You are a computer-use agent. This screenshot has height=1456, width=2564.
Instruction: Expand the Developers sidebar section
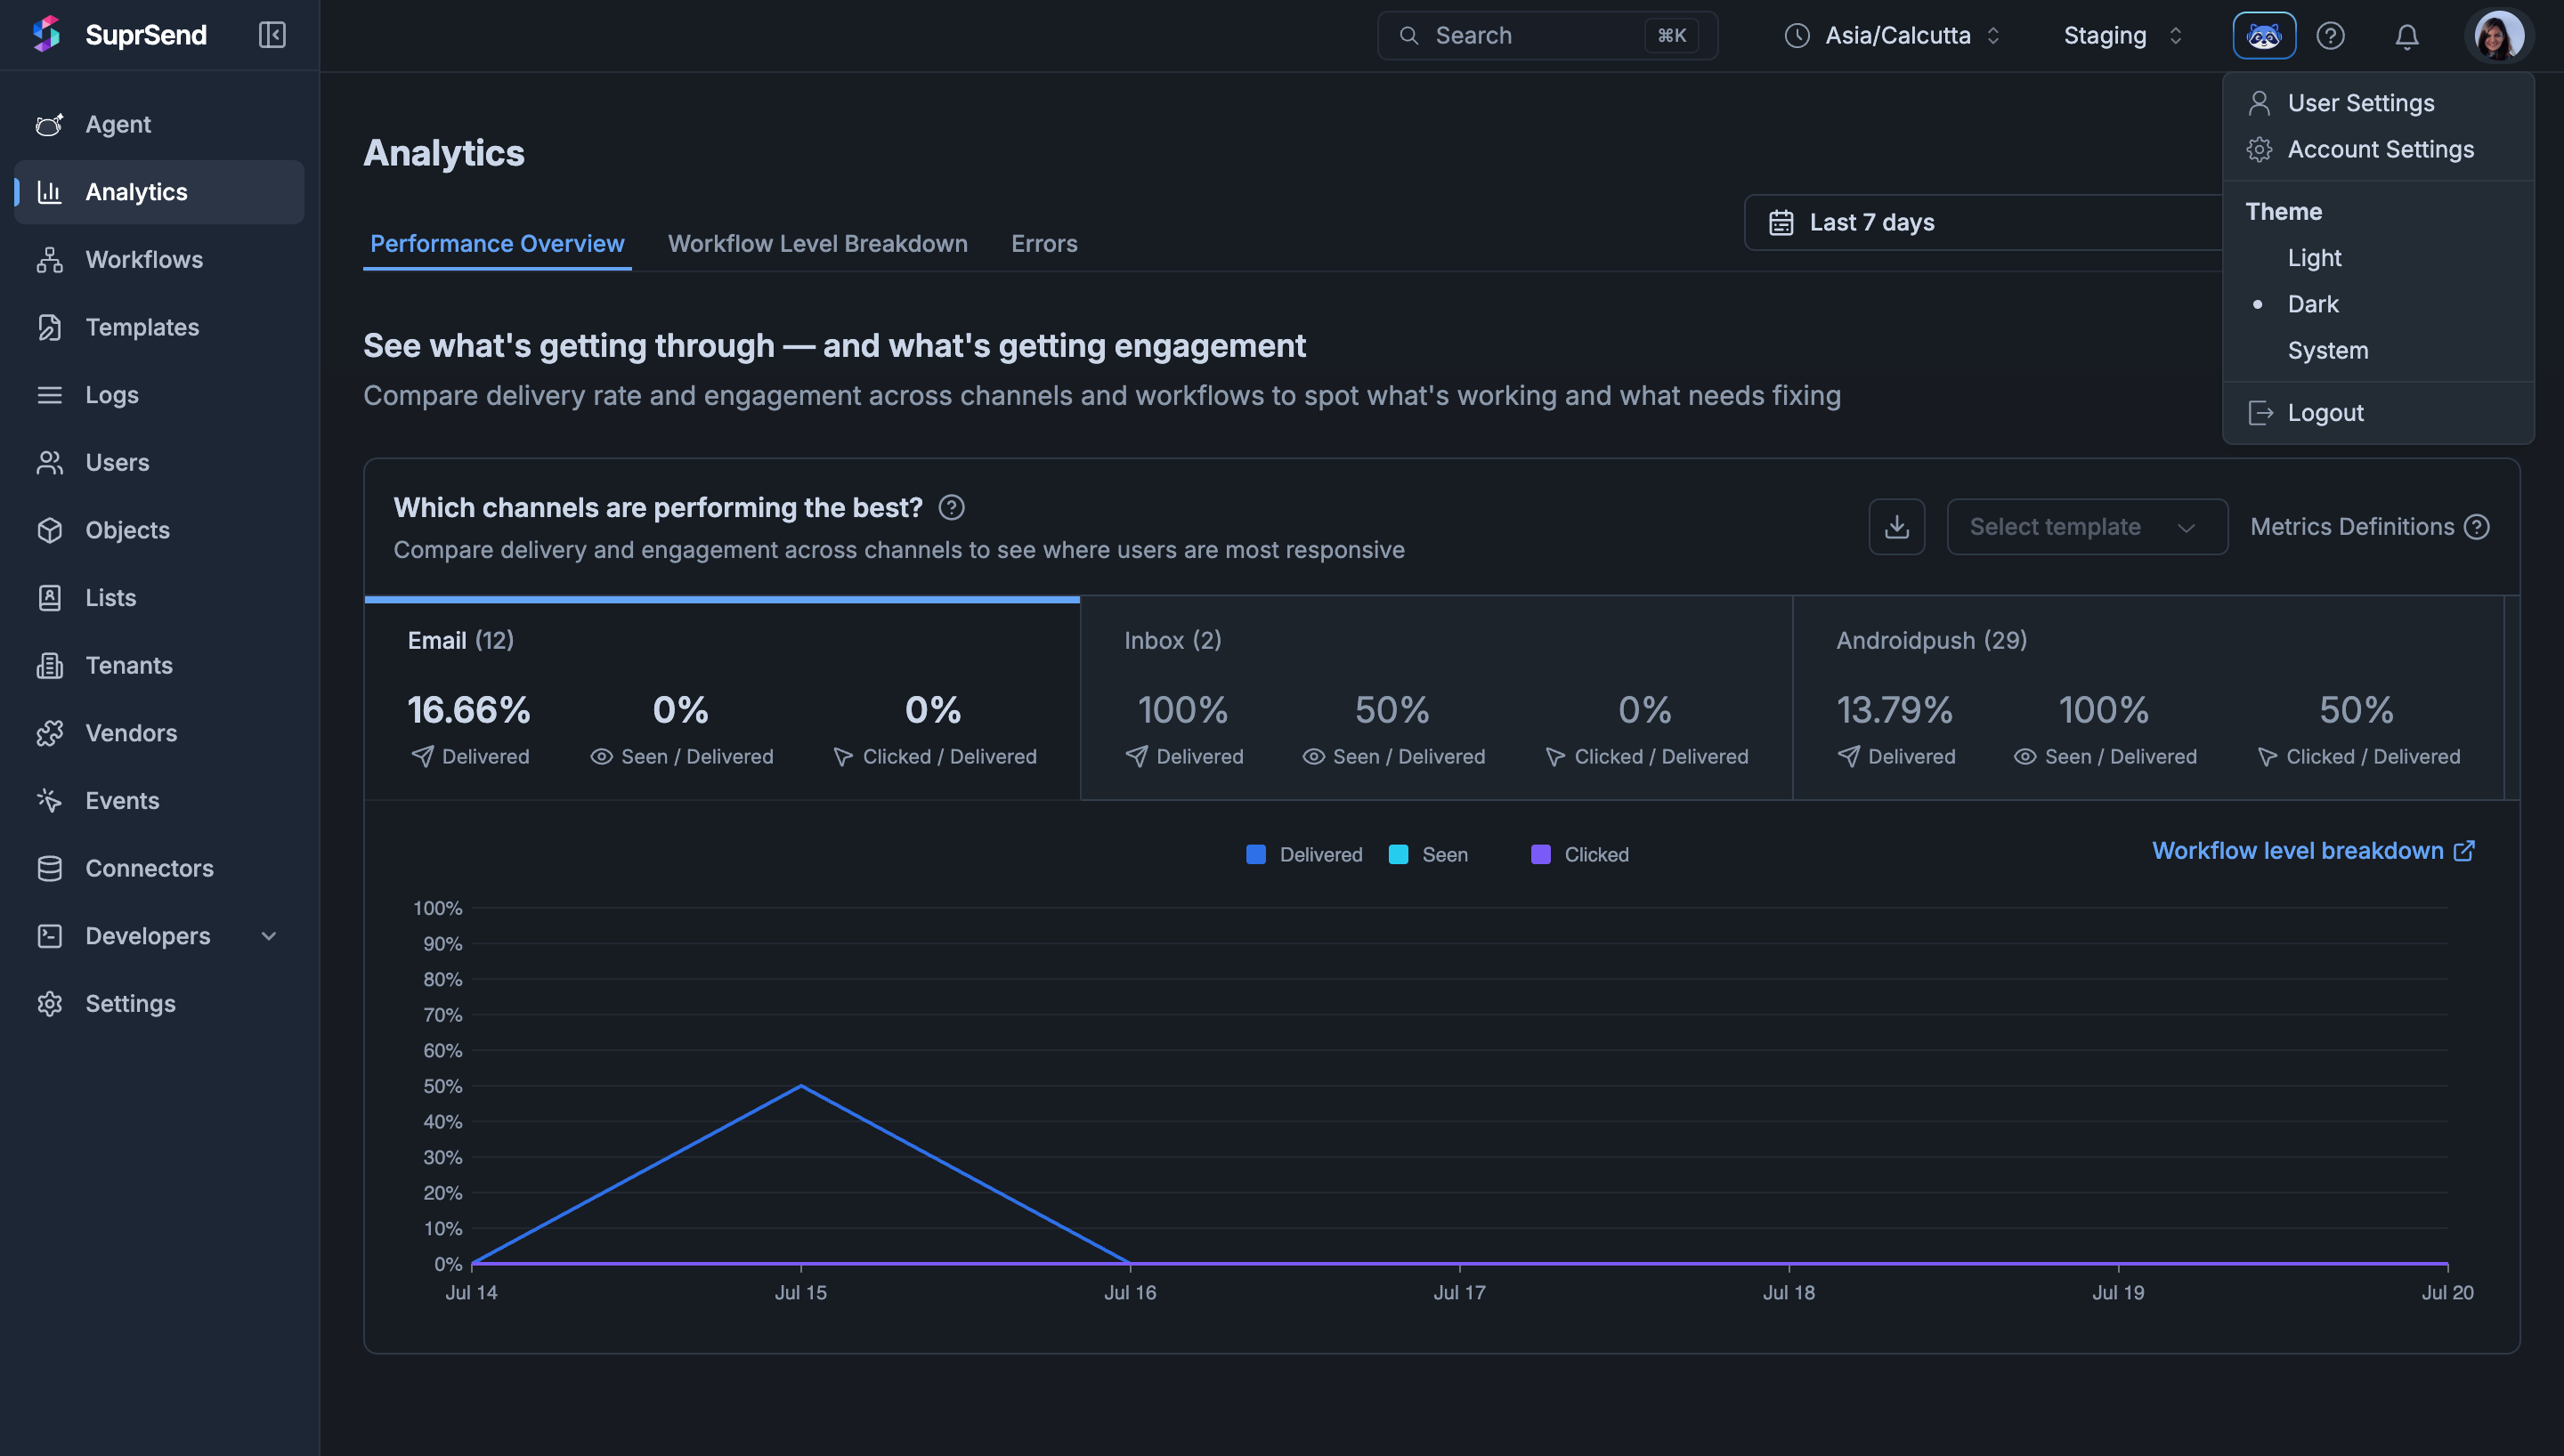(159, 936)
